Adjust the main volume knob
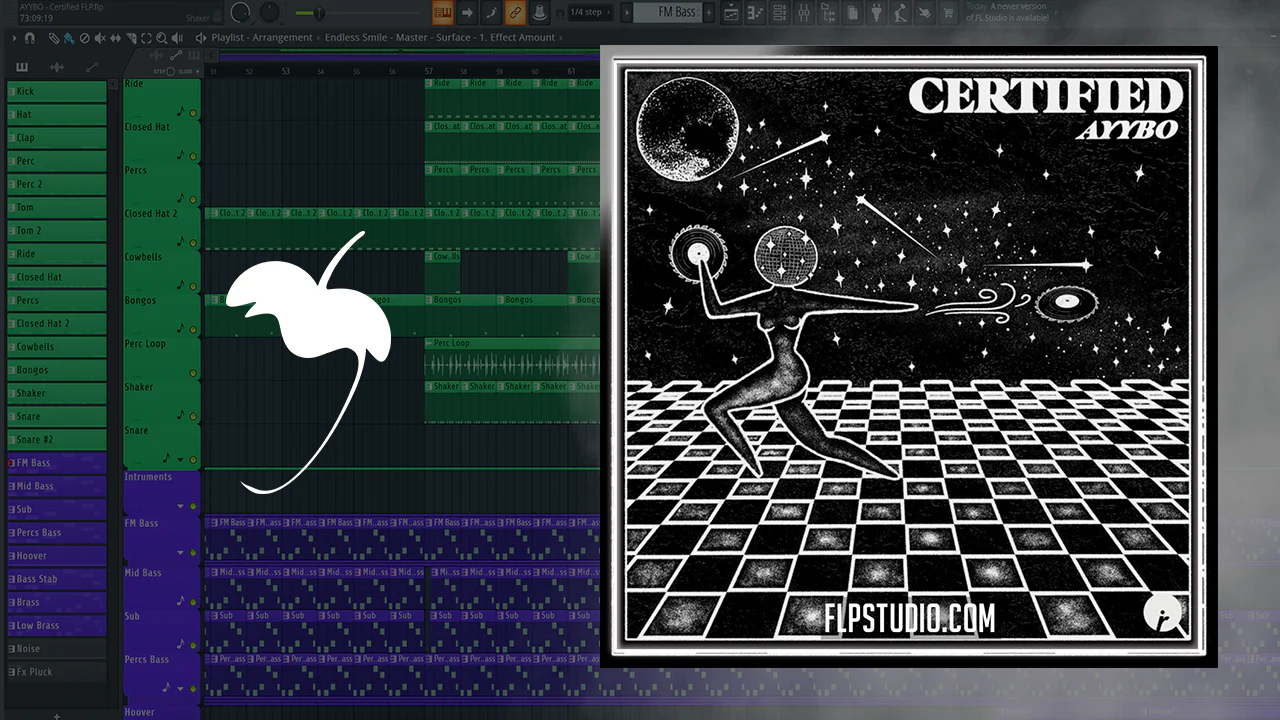The width and height of the screenshot is (1280, 720). click(241, 12)
